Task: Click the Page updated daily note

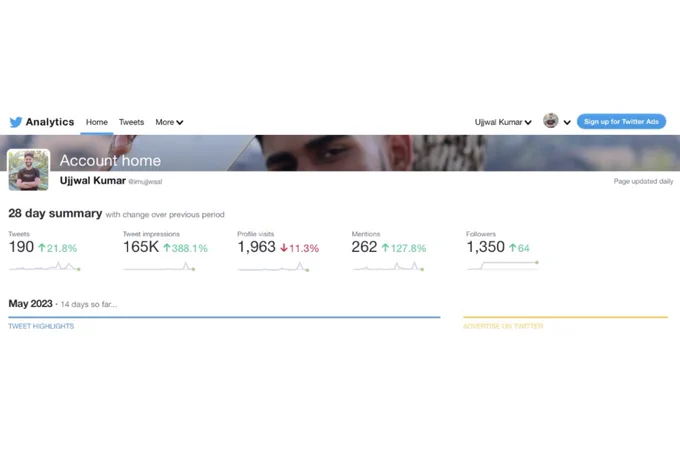Action: click(643, 181)
